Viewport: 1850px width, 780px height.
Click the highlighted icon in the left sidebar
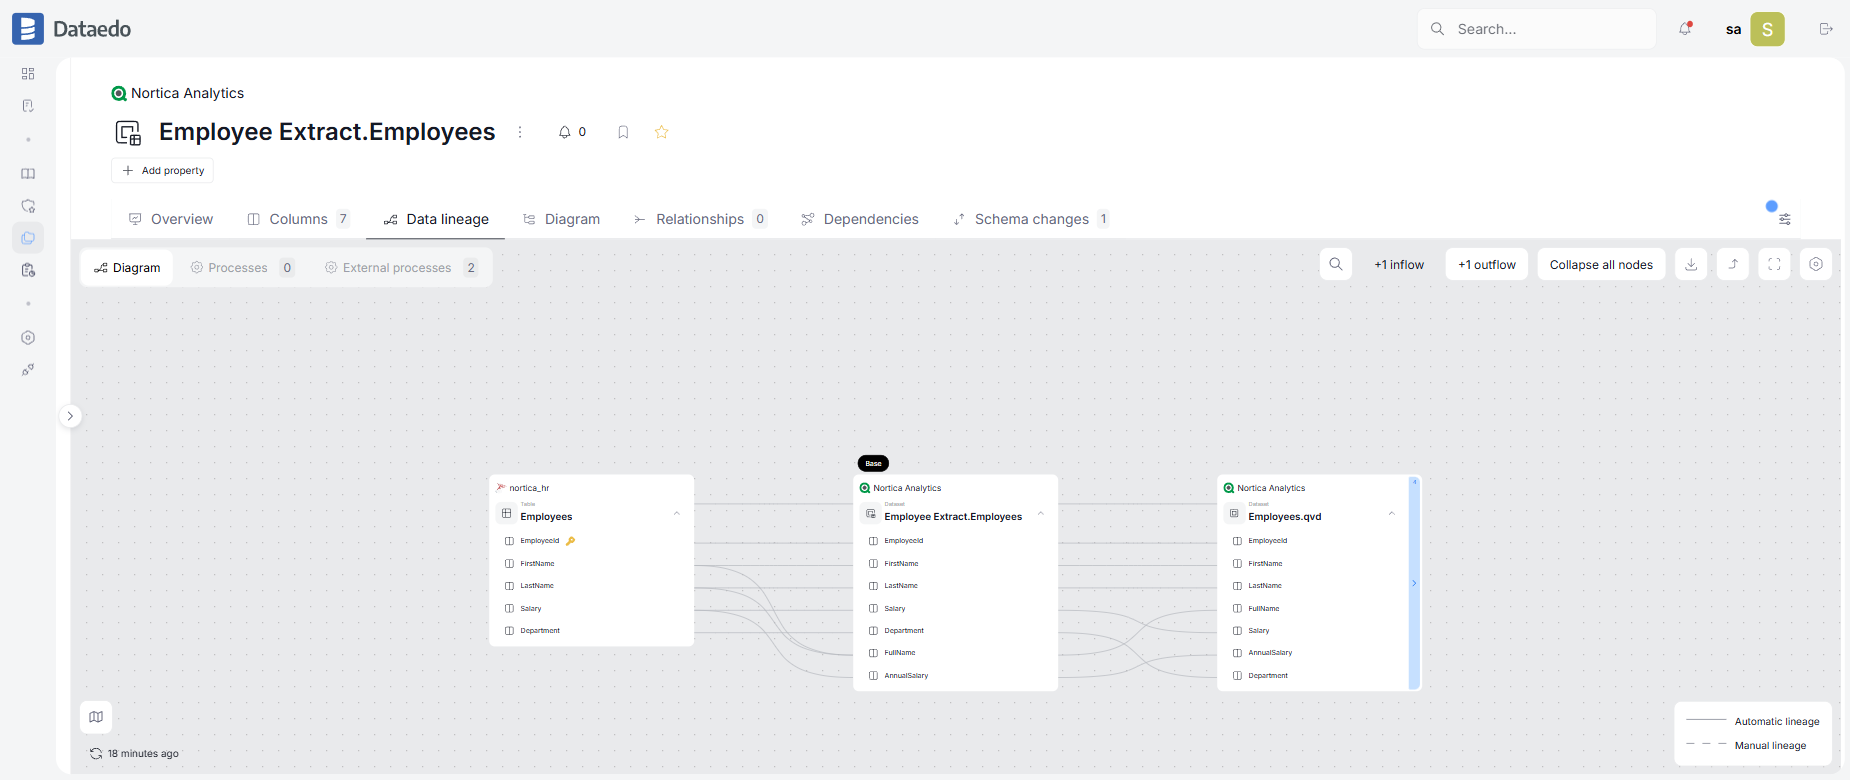coord(28,238)
